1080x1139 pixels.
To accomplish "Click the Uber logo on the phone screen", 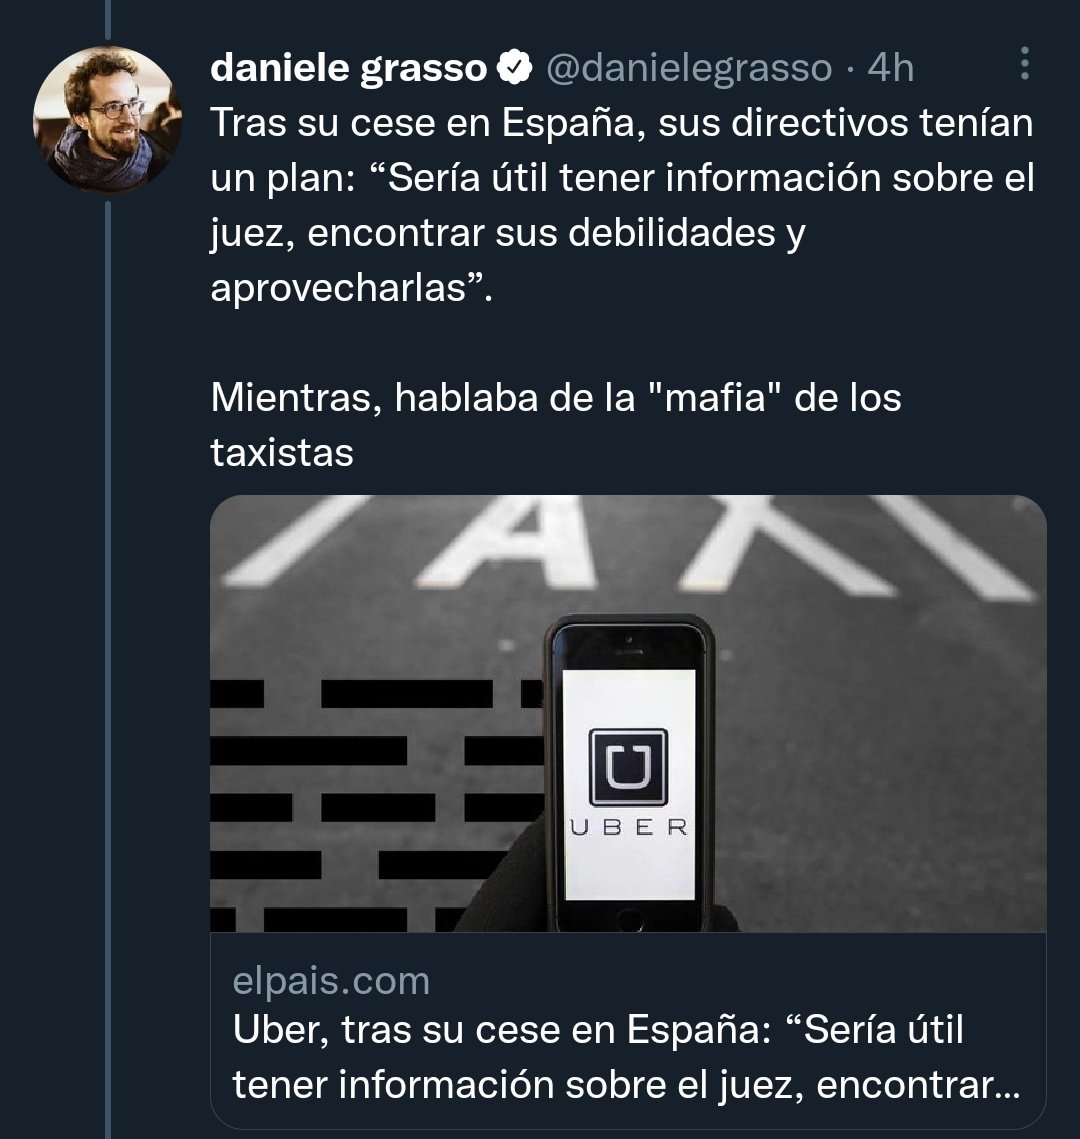I will coord(628,767).
